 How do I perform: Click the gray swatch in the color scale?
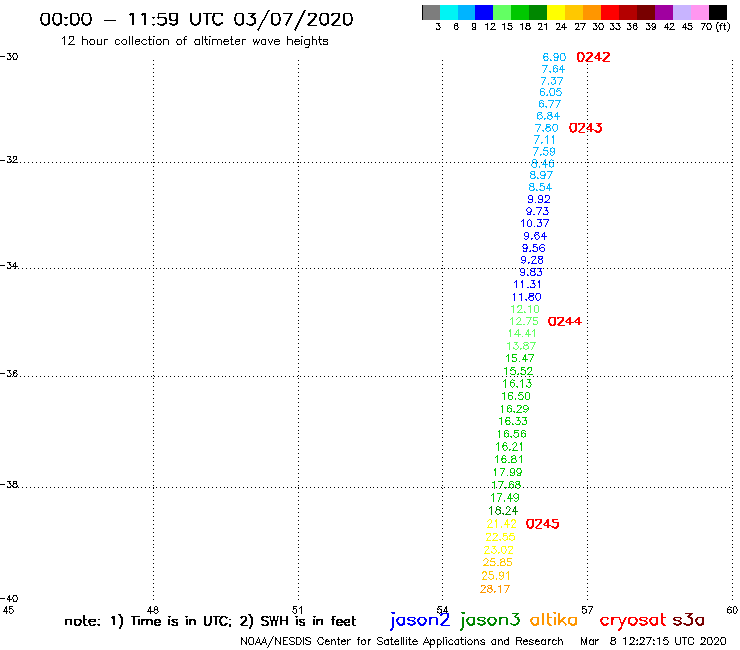(x=431, y=12)
